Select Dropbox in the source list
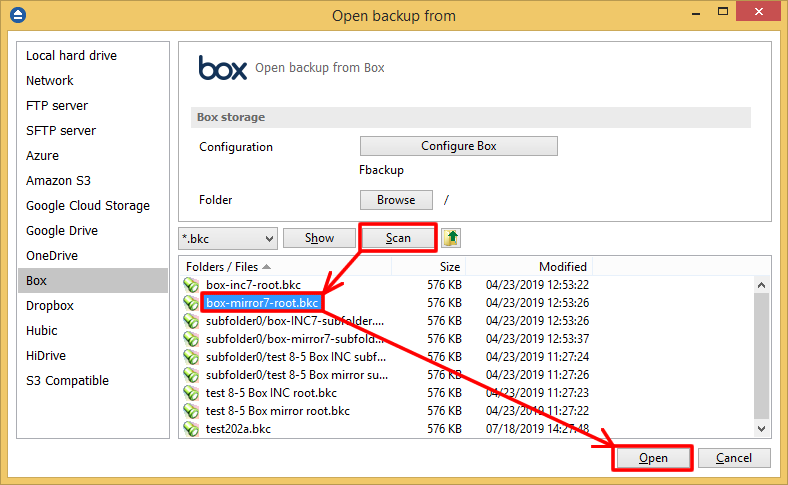Image resolution: width=788 pixels, height=485 pixels. 50,306
